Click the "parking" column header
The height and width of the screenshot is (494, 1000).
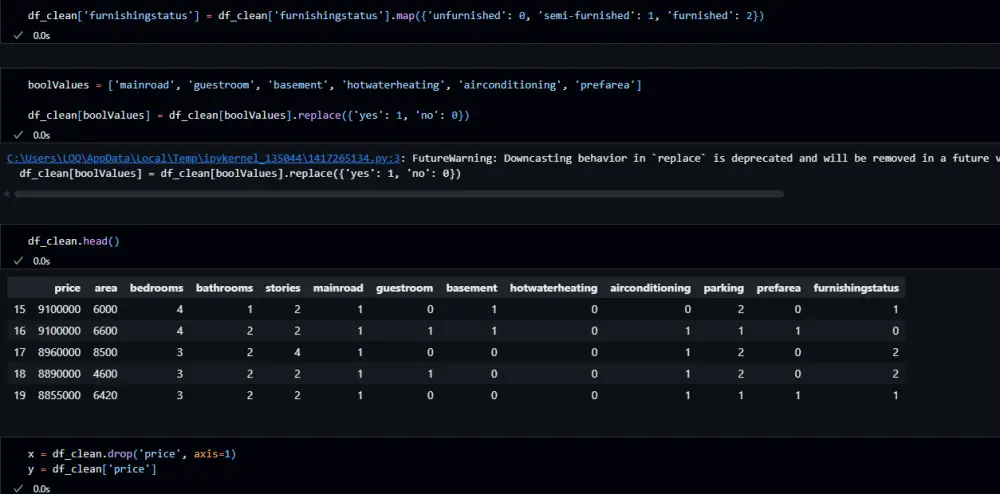722,288
